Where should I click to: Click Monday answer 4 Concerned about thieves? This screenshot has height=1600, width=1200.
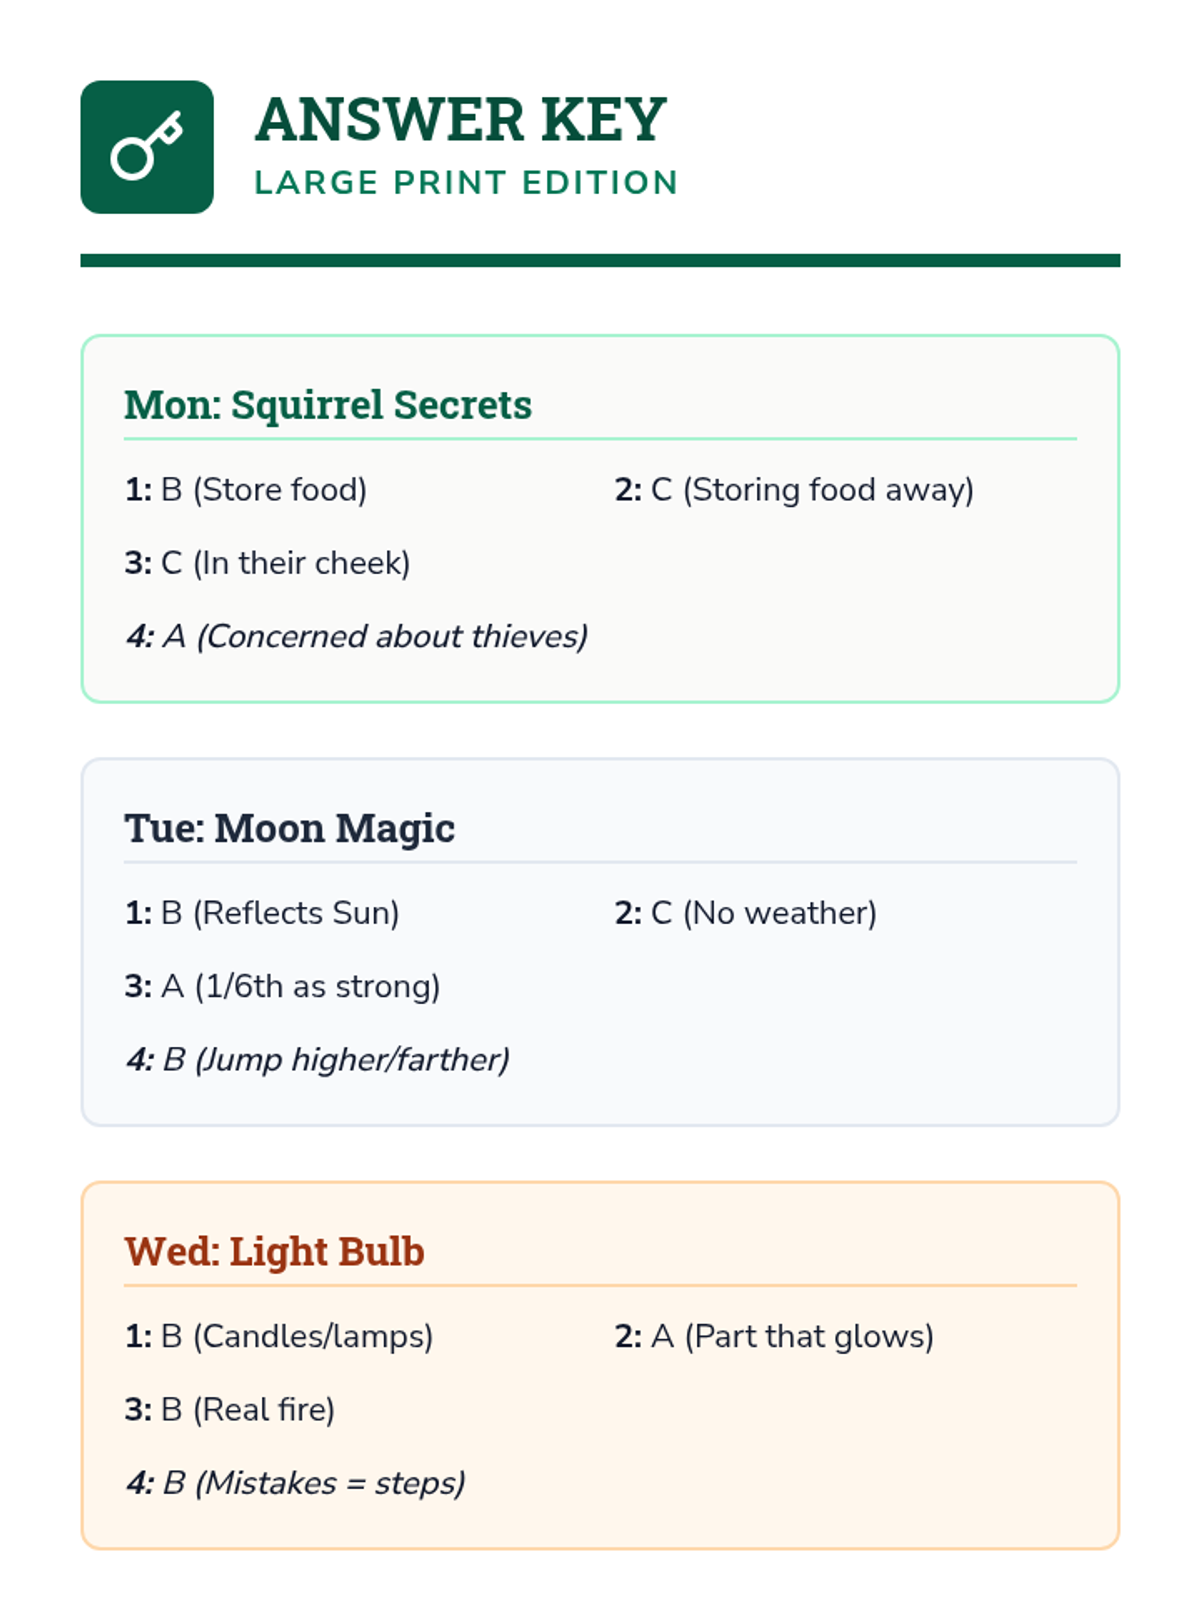357,636
